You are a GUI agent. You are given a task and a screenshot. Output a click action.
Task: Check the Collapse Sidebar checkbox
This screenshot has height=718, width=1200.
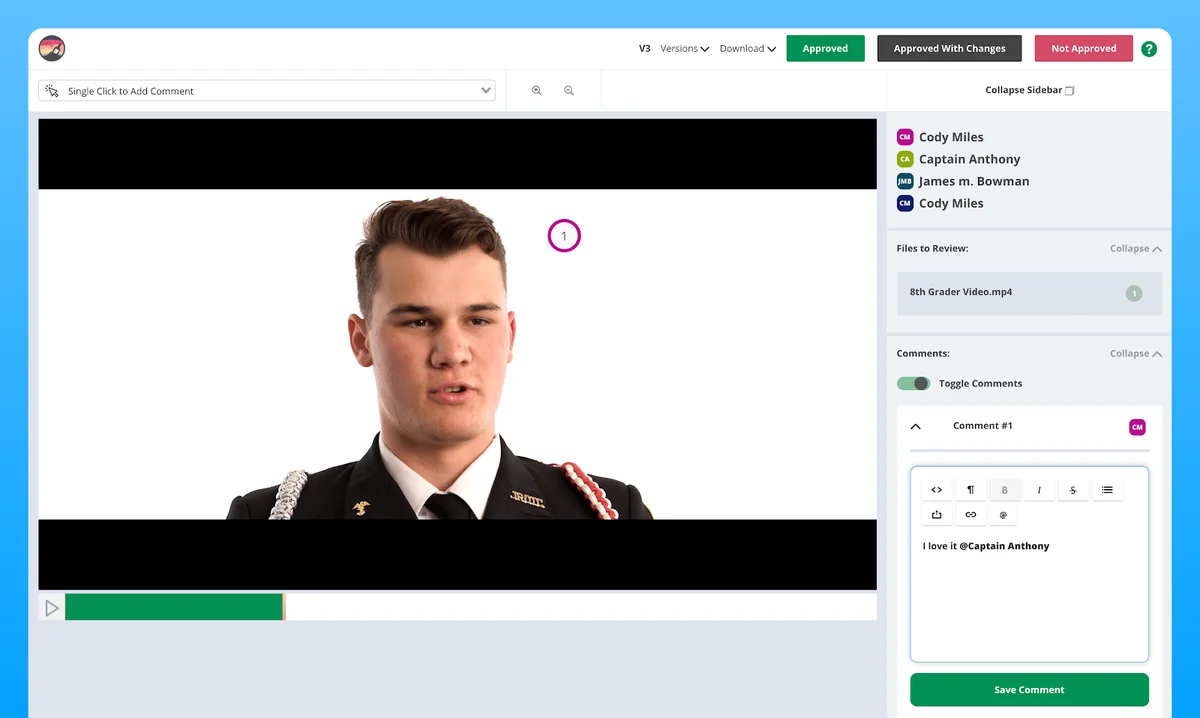tap(1069, 91)
